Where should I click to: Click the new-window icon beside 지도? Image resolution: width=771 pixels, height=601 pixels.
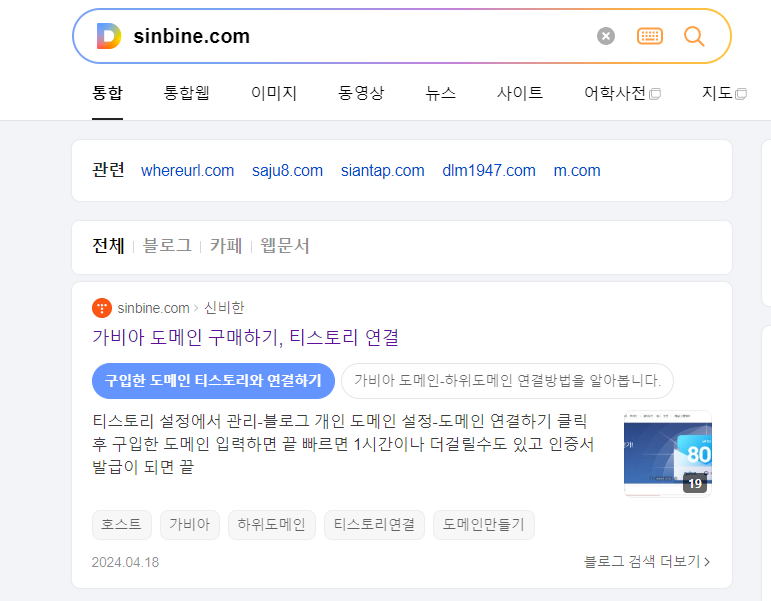[x=741, y=94]
